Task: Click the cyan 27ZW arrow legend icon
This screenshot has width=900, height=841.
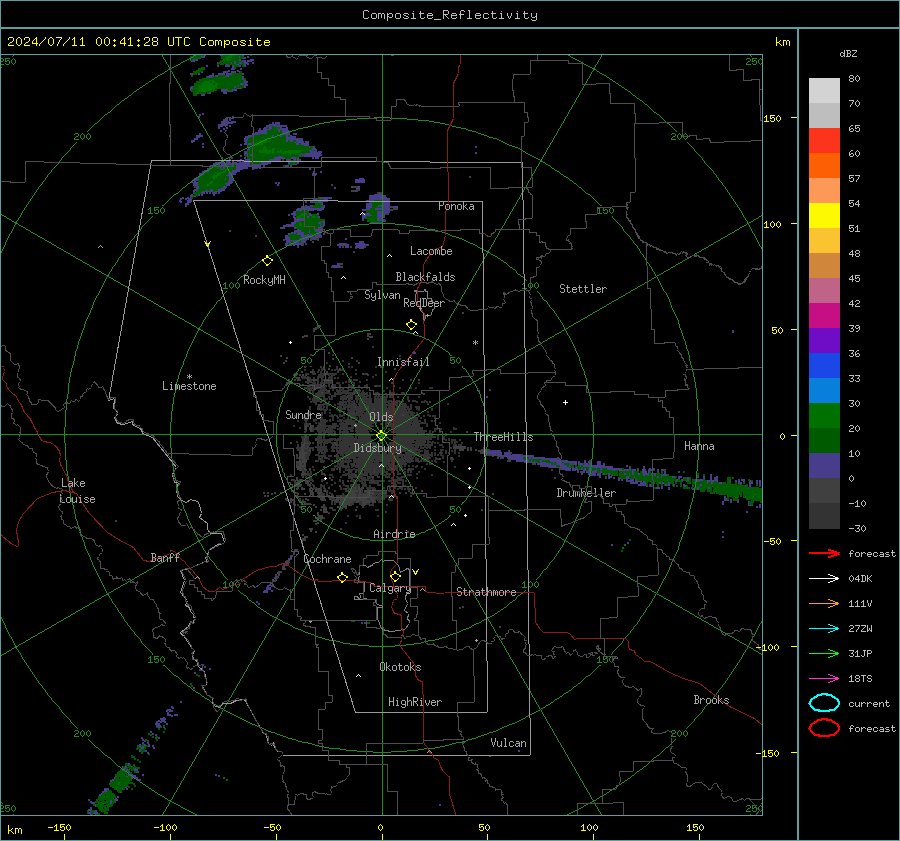Action: (824, 629)
